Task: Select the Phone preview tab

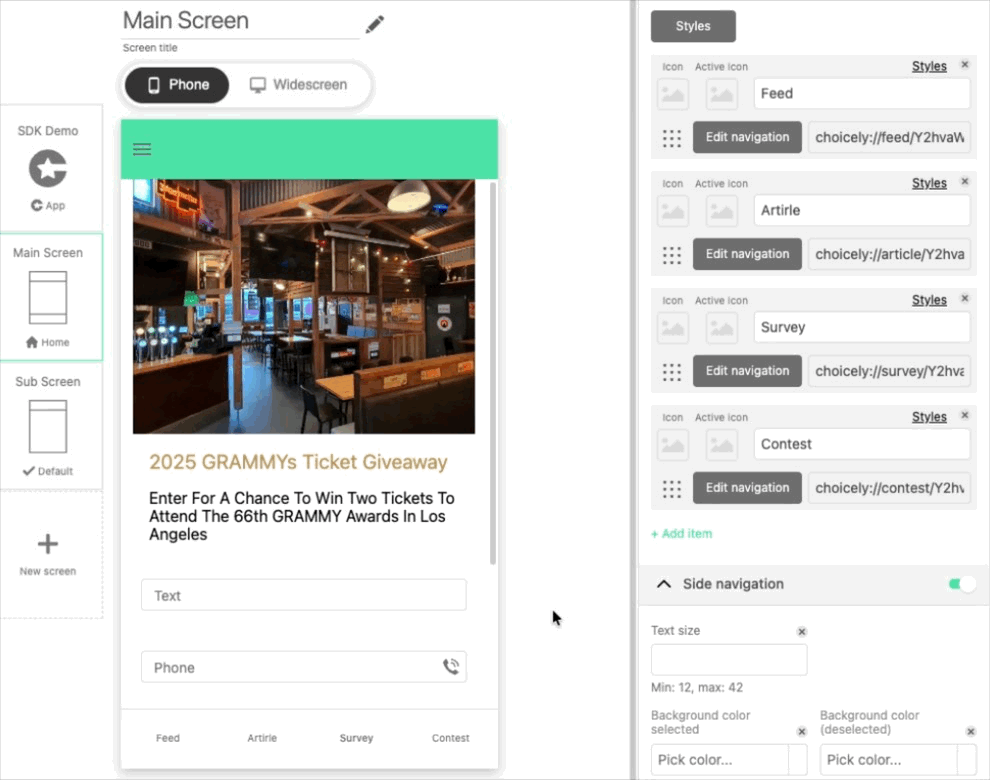Action: coord(176,85)
